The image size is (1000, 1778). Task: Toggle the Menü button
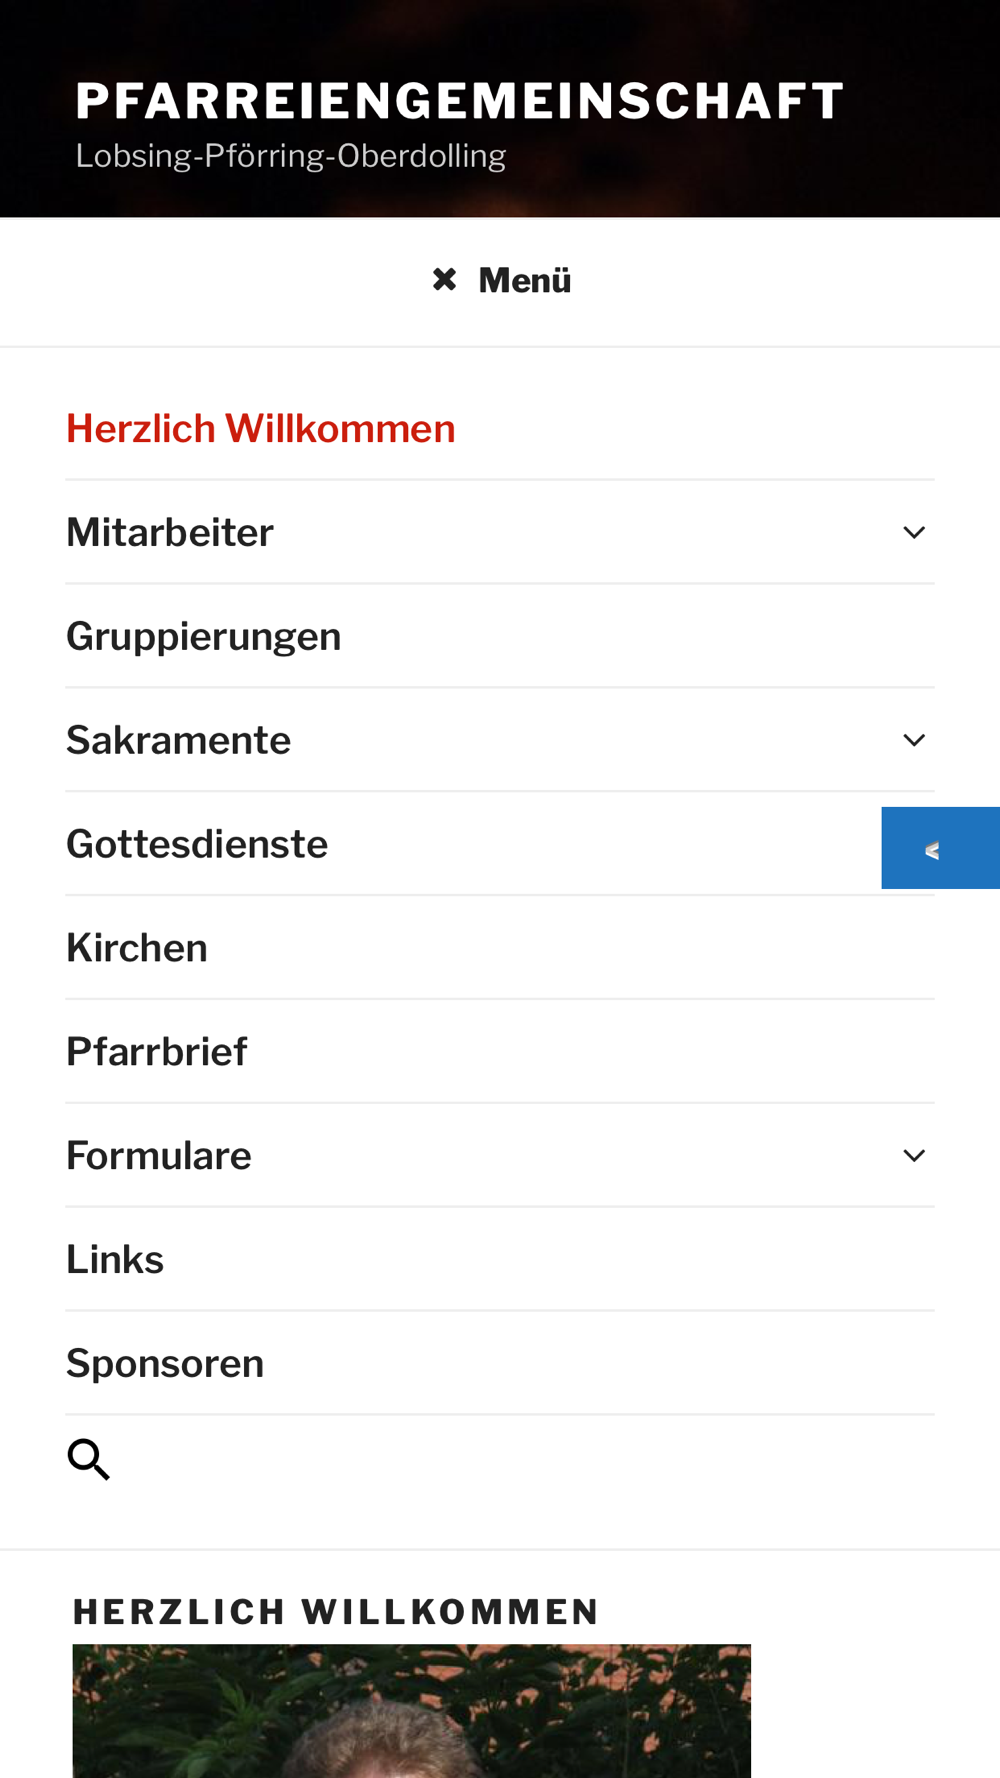point(500,281)
